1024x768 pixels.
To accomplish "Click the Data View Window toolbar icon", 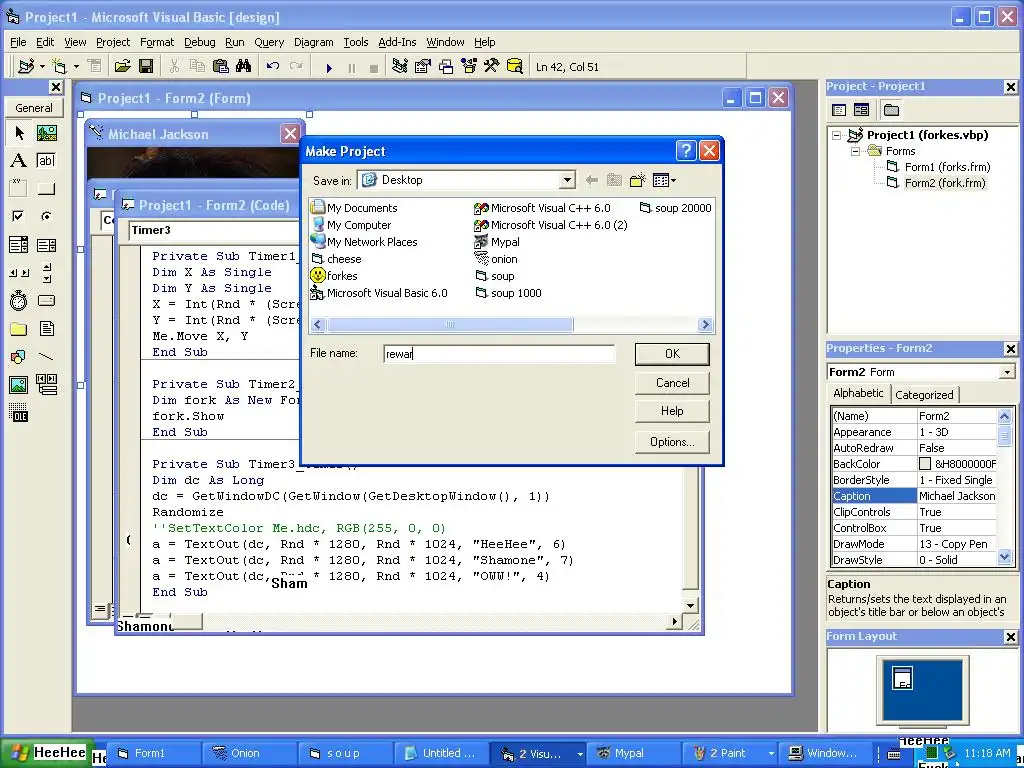I will click(515, 66).
